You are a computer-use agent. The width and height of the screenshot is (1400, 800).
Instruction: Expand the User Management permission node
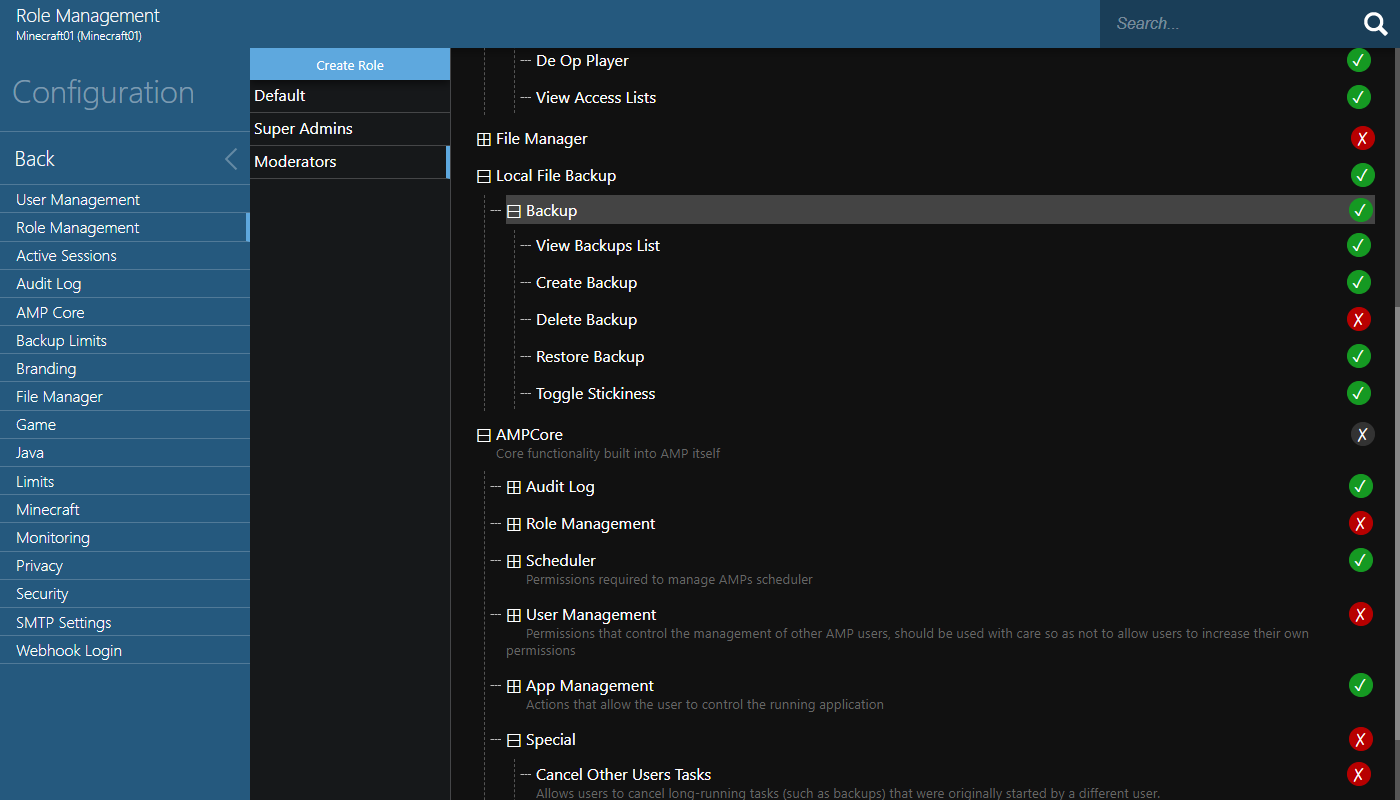click(x=514, y=616)
